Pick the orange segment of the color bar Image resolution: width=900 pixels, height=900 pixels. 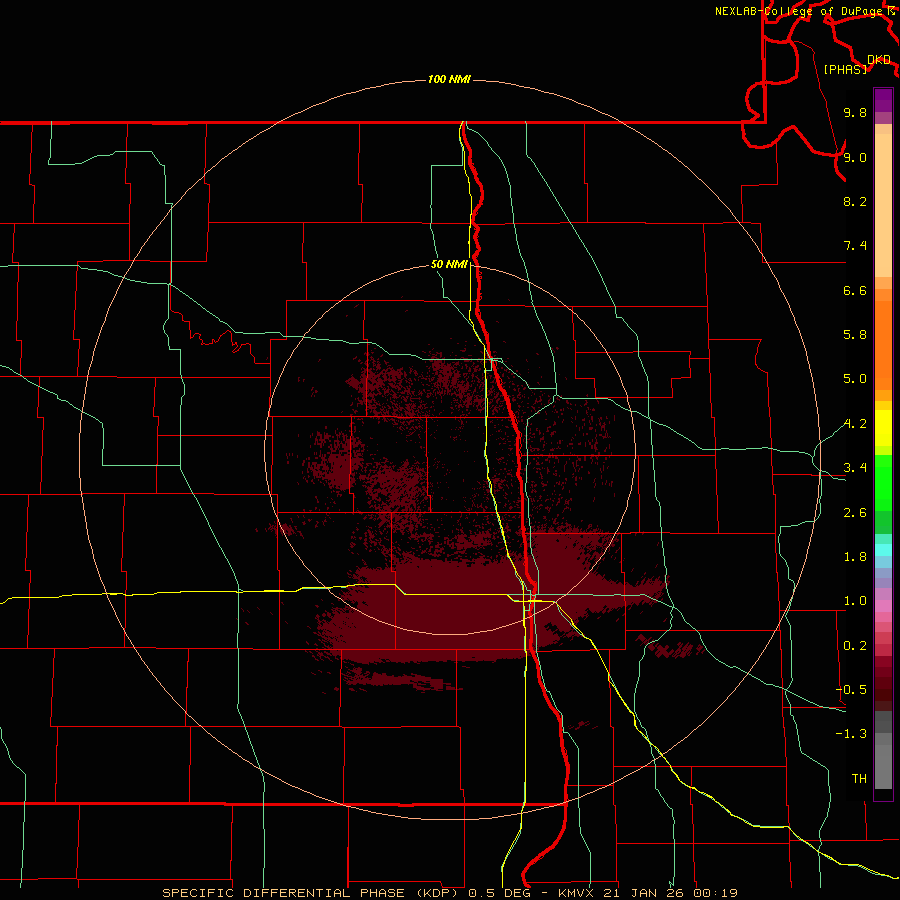883,345
